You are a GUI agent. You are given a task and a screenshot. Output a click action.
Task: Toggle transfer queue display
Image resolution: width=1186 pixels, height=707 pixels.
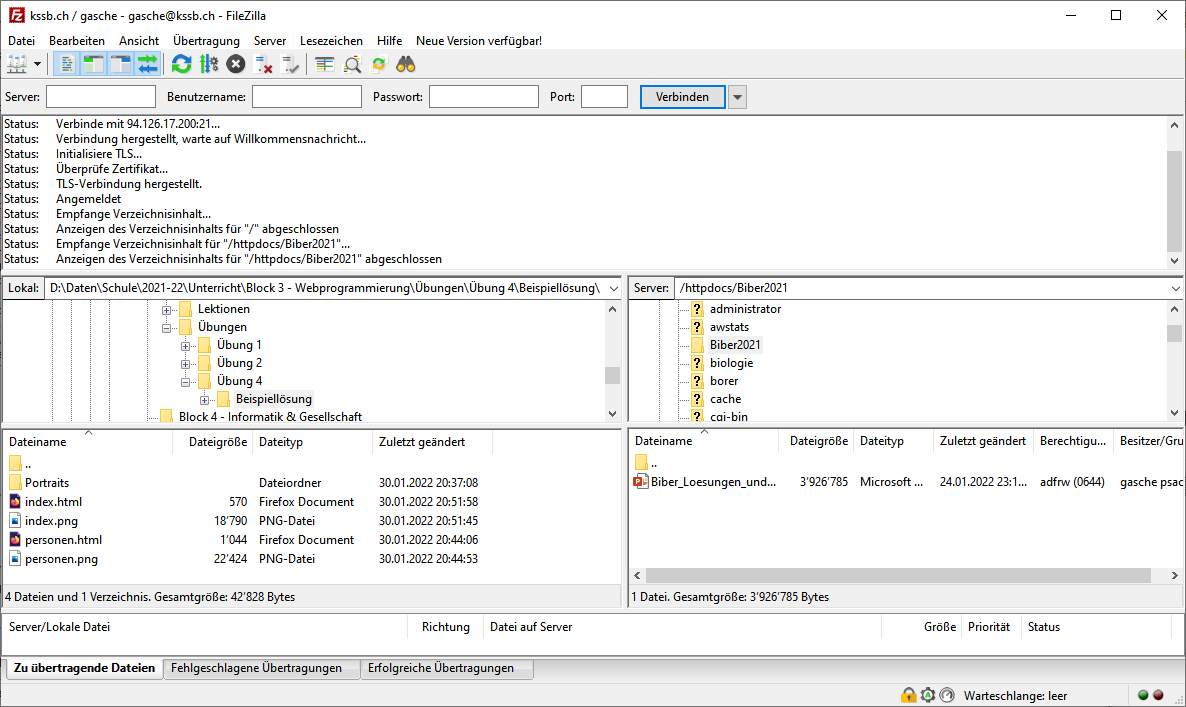point(147,65)
